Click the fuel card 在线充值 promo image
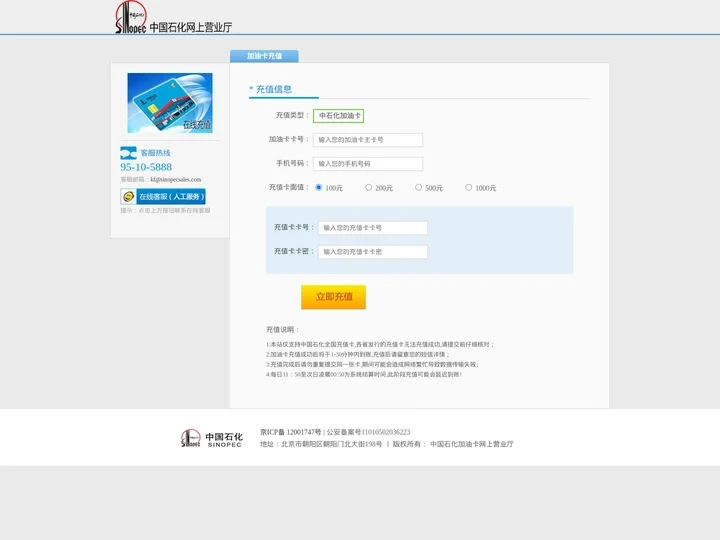Image resolution: width=720 pixels, height=540 pixels. point(170,103)
